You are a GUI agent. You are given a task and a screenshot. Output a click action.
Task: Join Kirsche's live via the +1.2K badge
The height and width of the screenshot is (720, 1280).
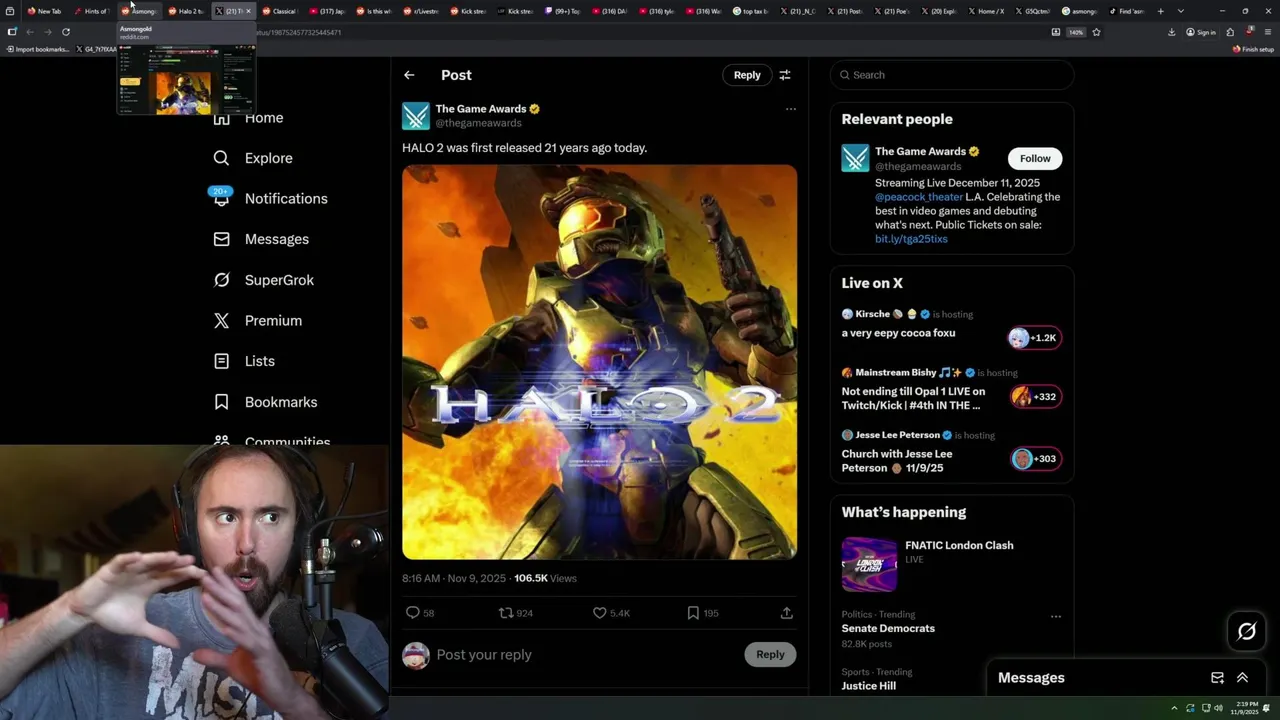coord(1034,338)
